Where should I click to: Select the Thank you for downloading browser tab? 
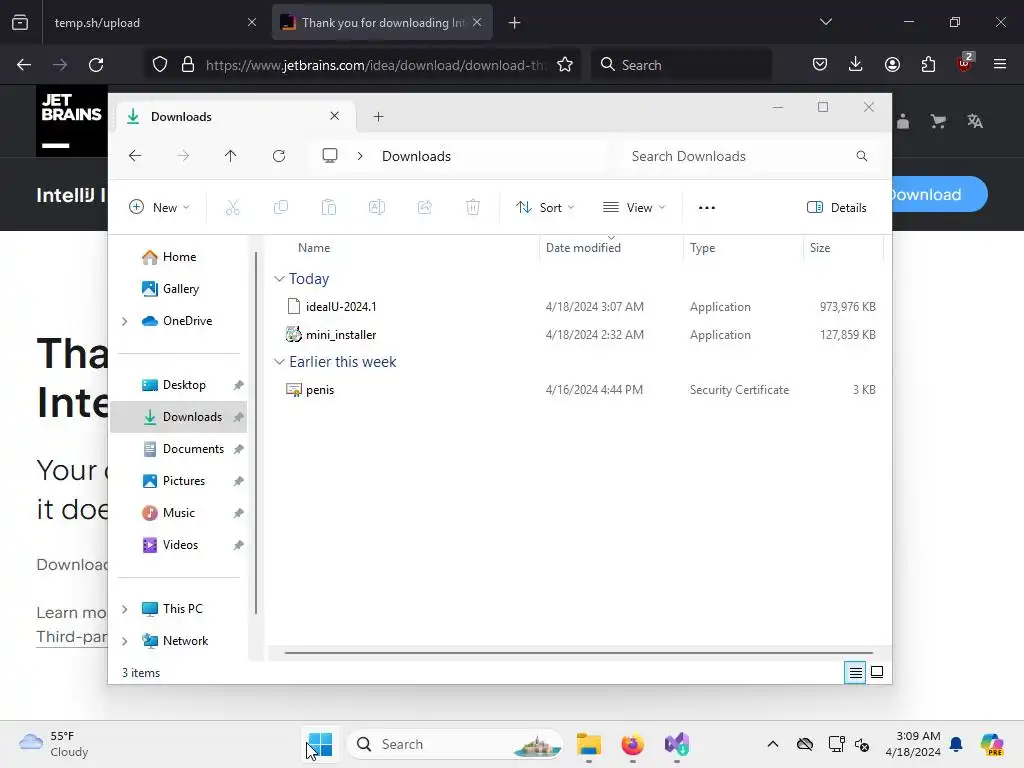(x=382, y=23)
